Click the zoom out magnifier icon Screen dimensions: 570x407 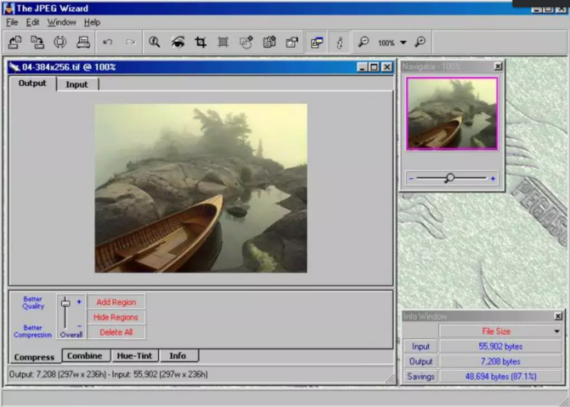(x=363, y=42)
